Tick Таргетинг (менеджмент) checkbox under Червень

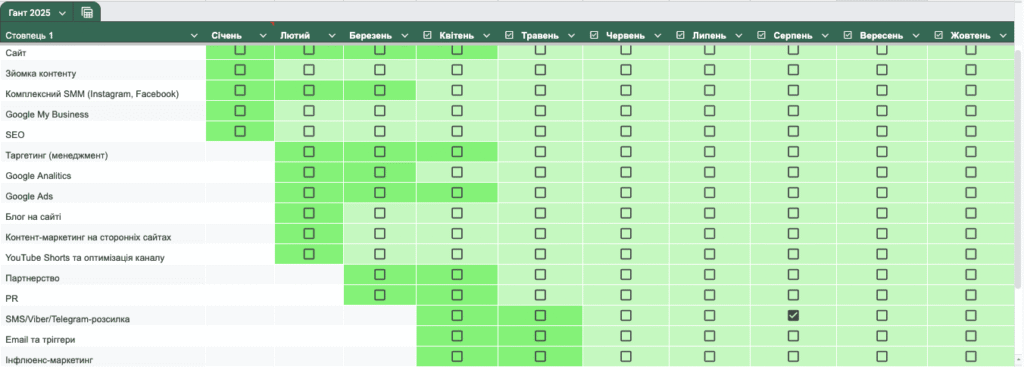626,152
